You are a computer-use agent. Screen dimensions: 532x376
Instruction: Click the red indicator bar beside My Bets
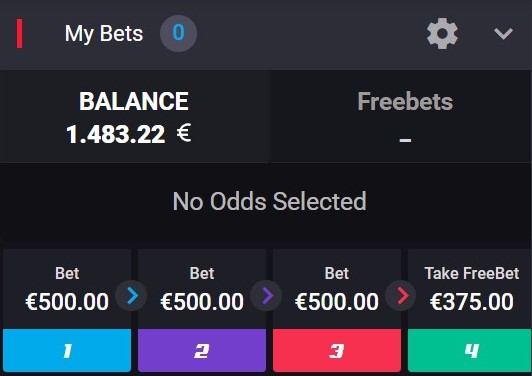(x=20, y=34)
